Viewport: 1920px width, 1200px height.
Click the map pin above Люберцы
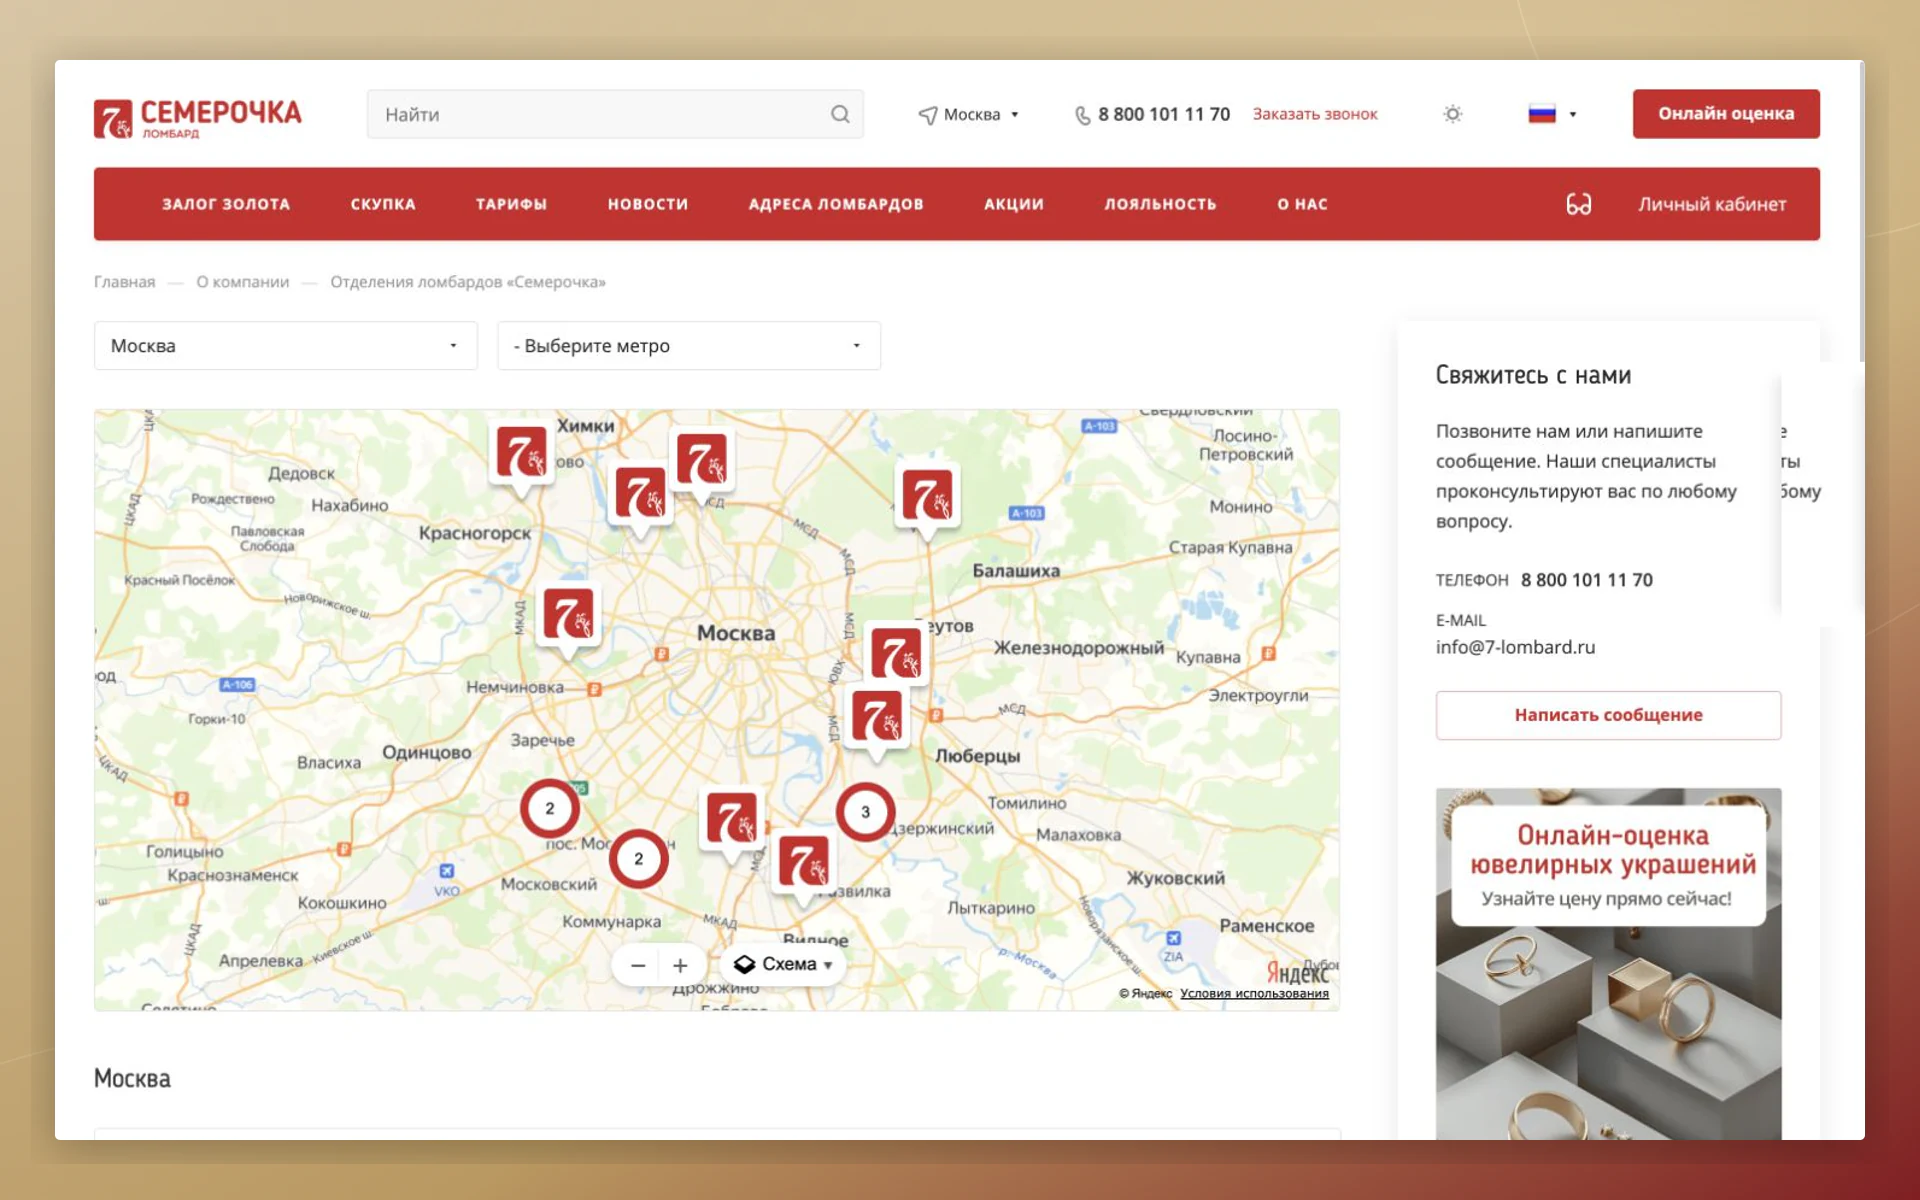[x=877, y=720]
